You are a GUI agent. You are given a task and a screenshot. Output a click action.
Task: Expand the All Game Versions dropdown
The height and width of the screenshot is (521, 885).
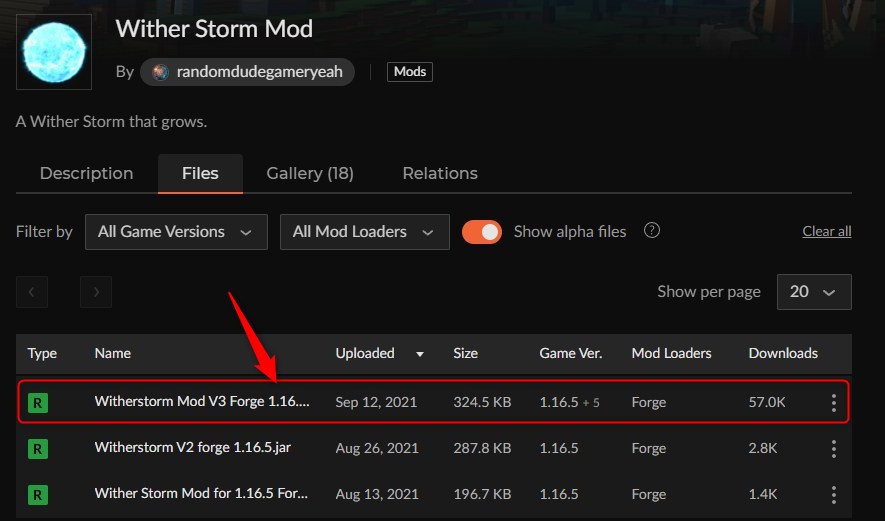176,231
